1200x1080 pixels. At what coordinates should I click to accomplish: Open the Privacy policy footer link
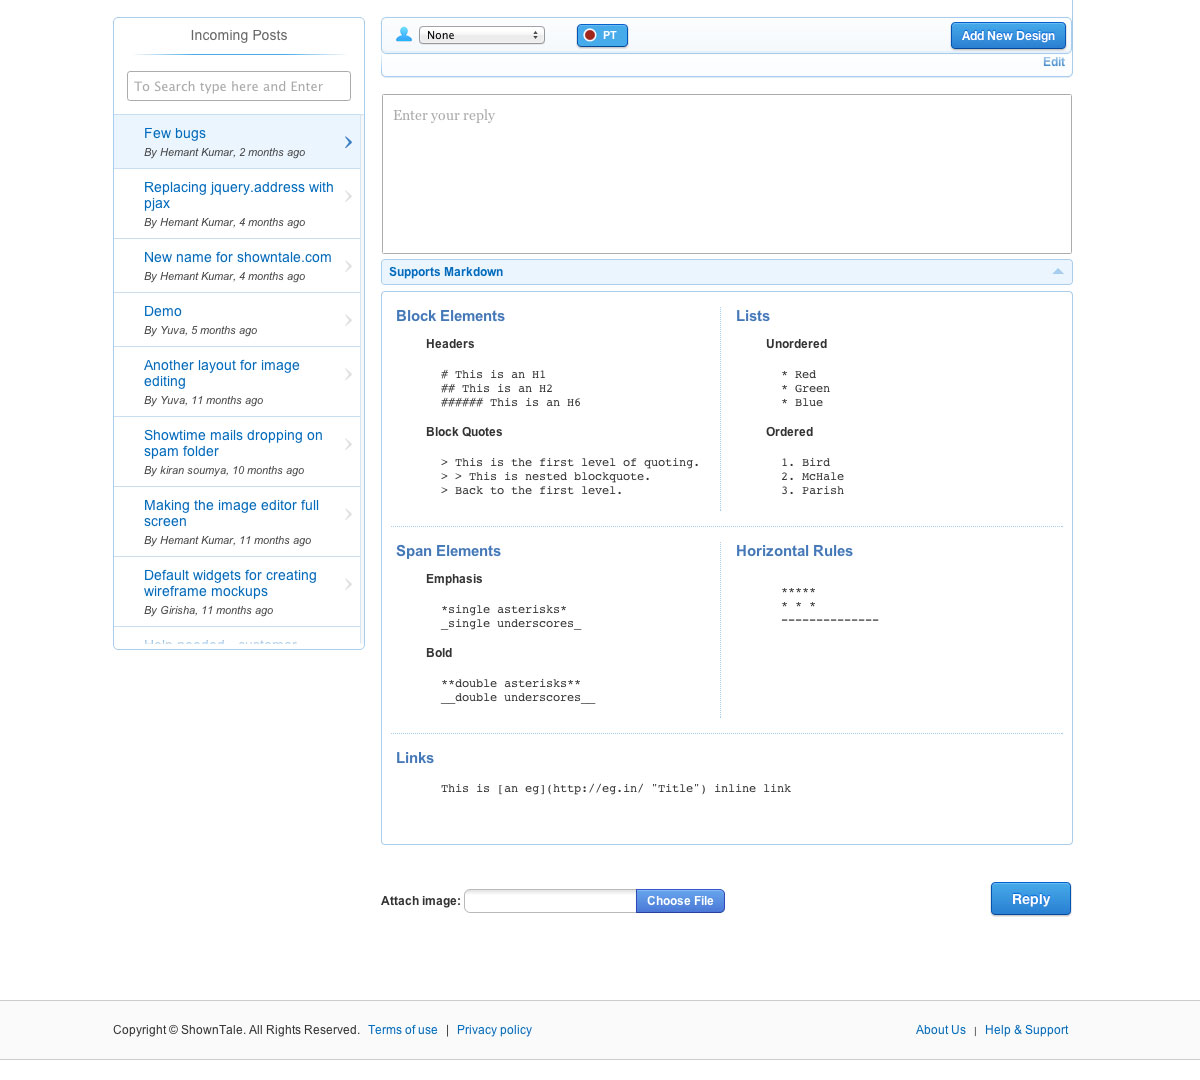click(x=494, y=1030)
